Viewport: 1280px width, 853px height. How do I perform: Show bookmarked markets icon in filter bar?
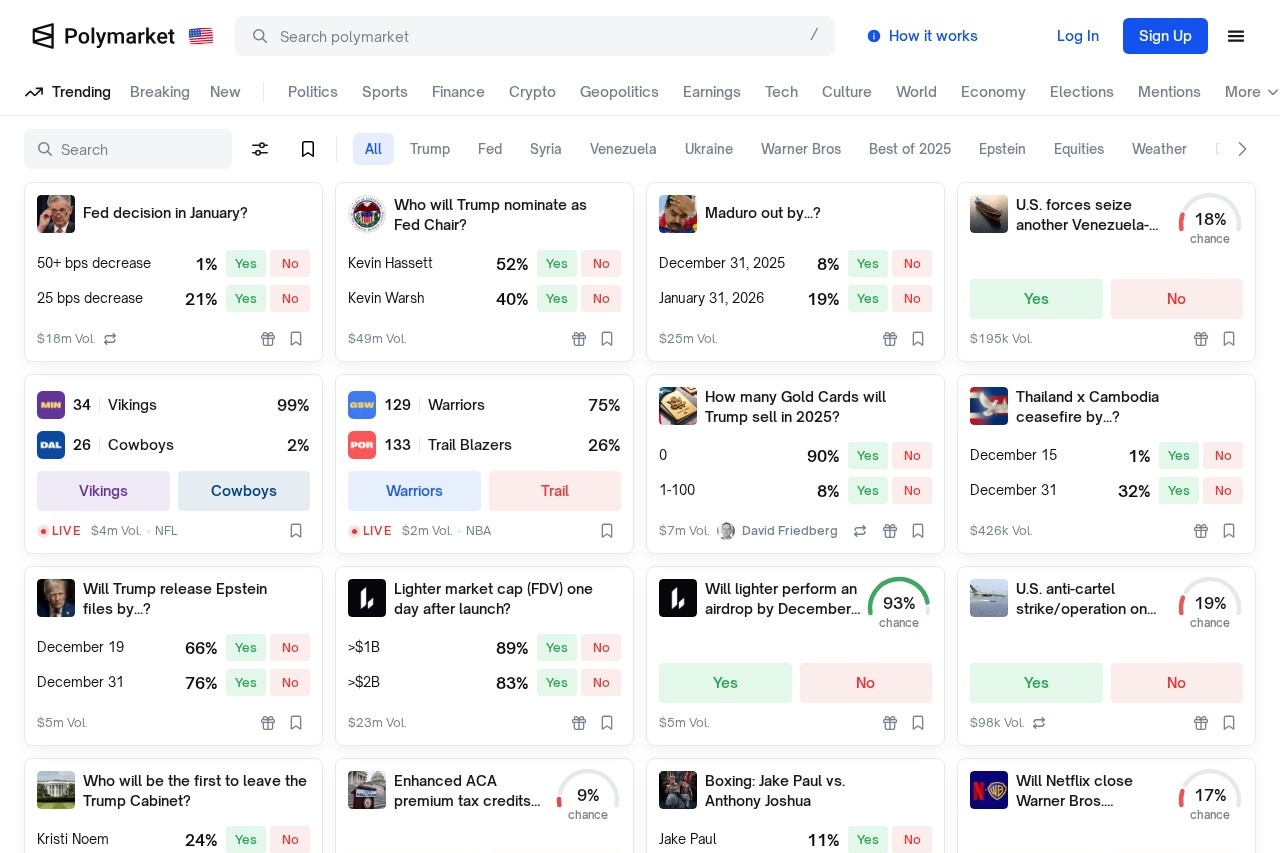click(308, 149)
